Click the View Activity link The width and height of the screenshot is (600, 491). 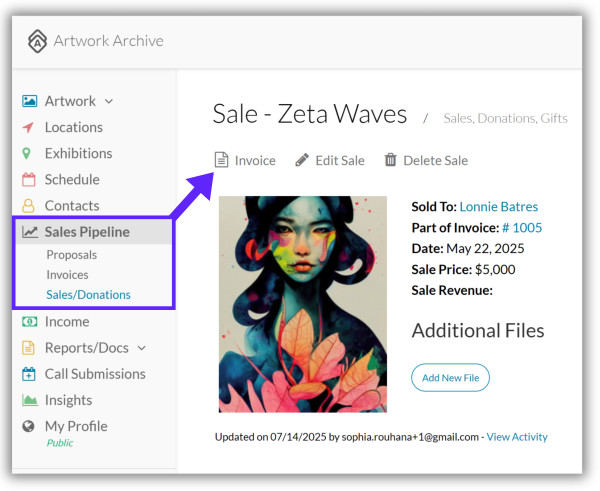tap(517, 437)
